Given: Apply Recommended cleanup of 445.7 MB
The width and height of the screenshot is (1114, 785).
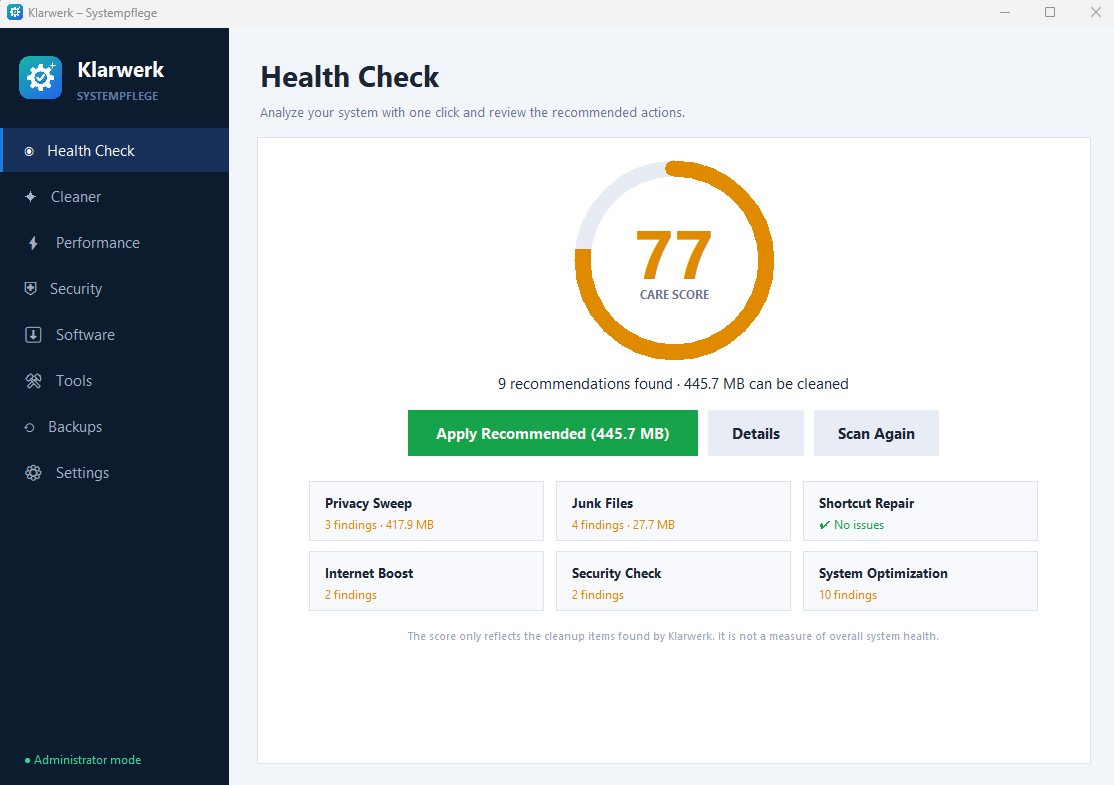Looking at the screenshot, I should [553, 433].
